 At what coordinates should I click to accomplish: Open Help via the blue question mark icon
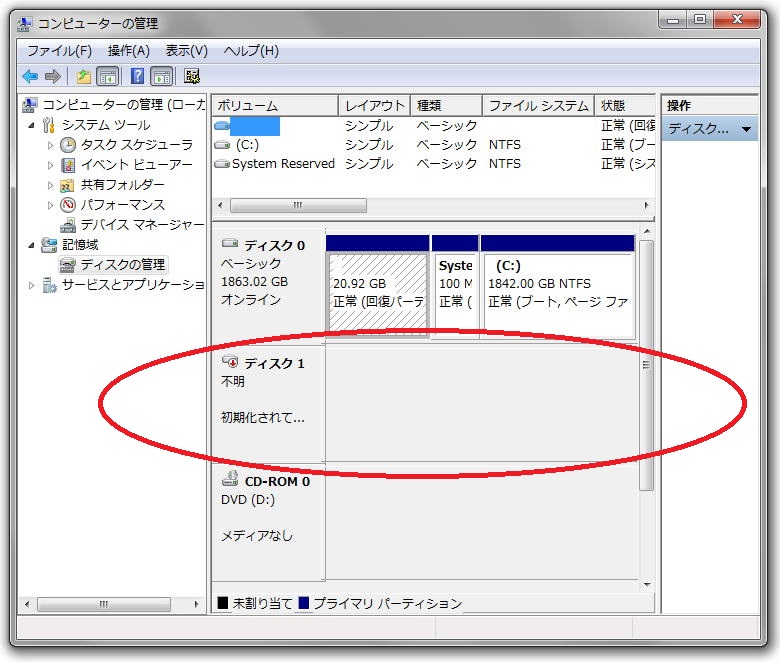point(137,77)
